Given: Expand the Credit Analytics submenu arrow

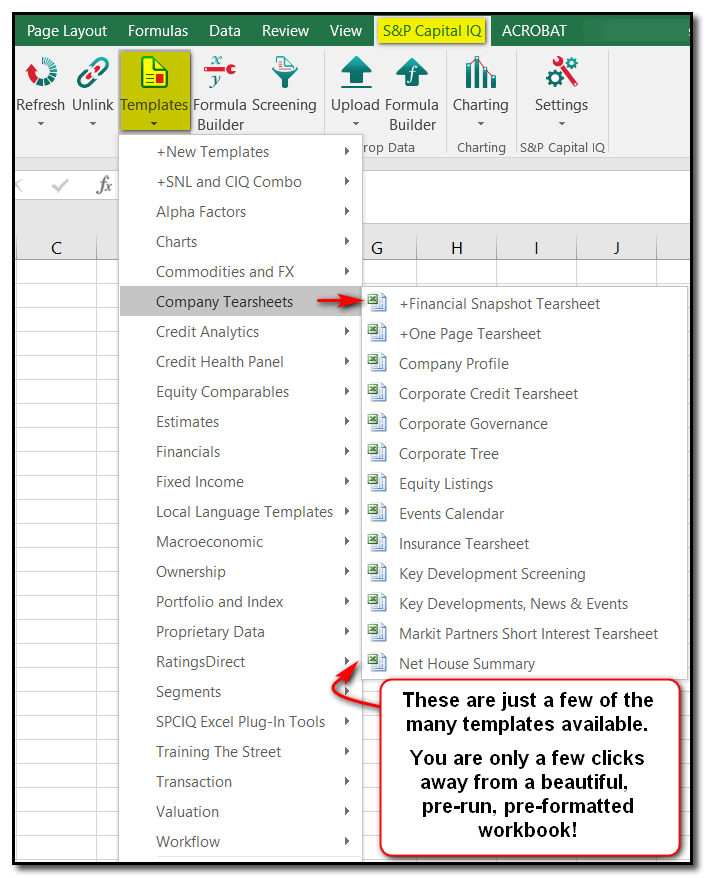Looking at the screenshot, I should (x=347, y=331).
